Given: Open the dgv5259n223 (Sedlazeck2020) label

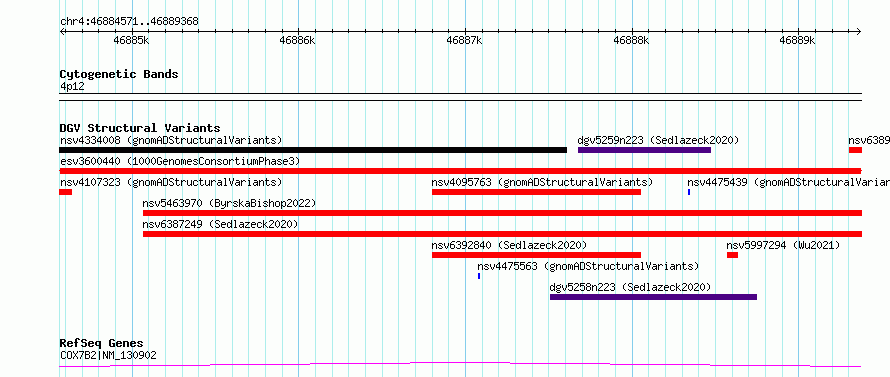Looking at the screenshot, I should coord(658,140).
